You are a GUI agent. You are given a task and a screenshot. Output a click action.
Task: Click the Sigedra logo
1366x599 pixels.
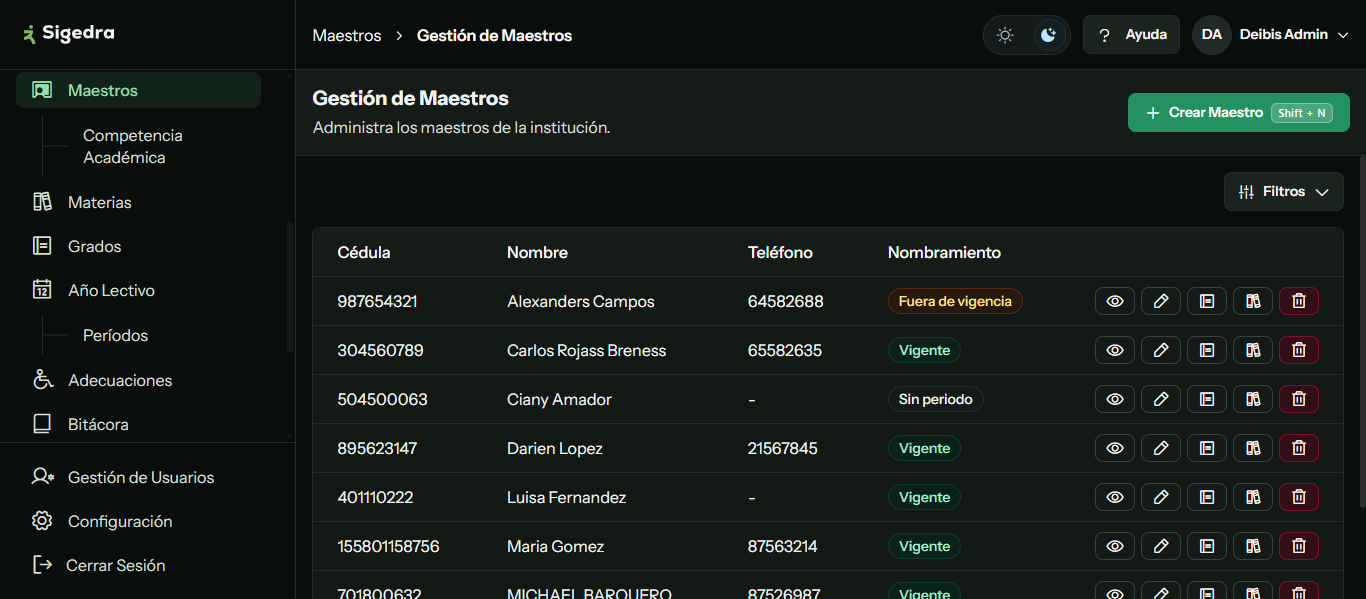pos(69,33)
